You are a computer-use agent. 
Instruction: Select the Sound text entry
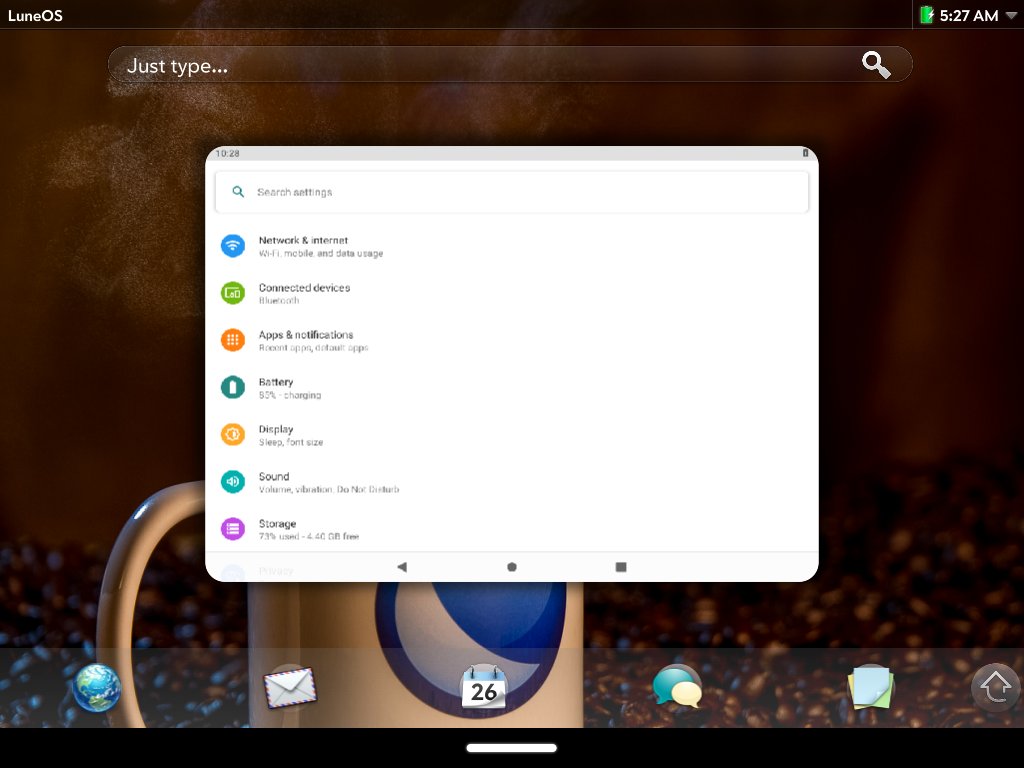[x=274, y=476]
